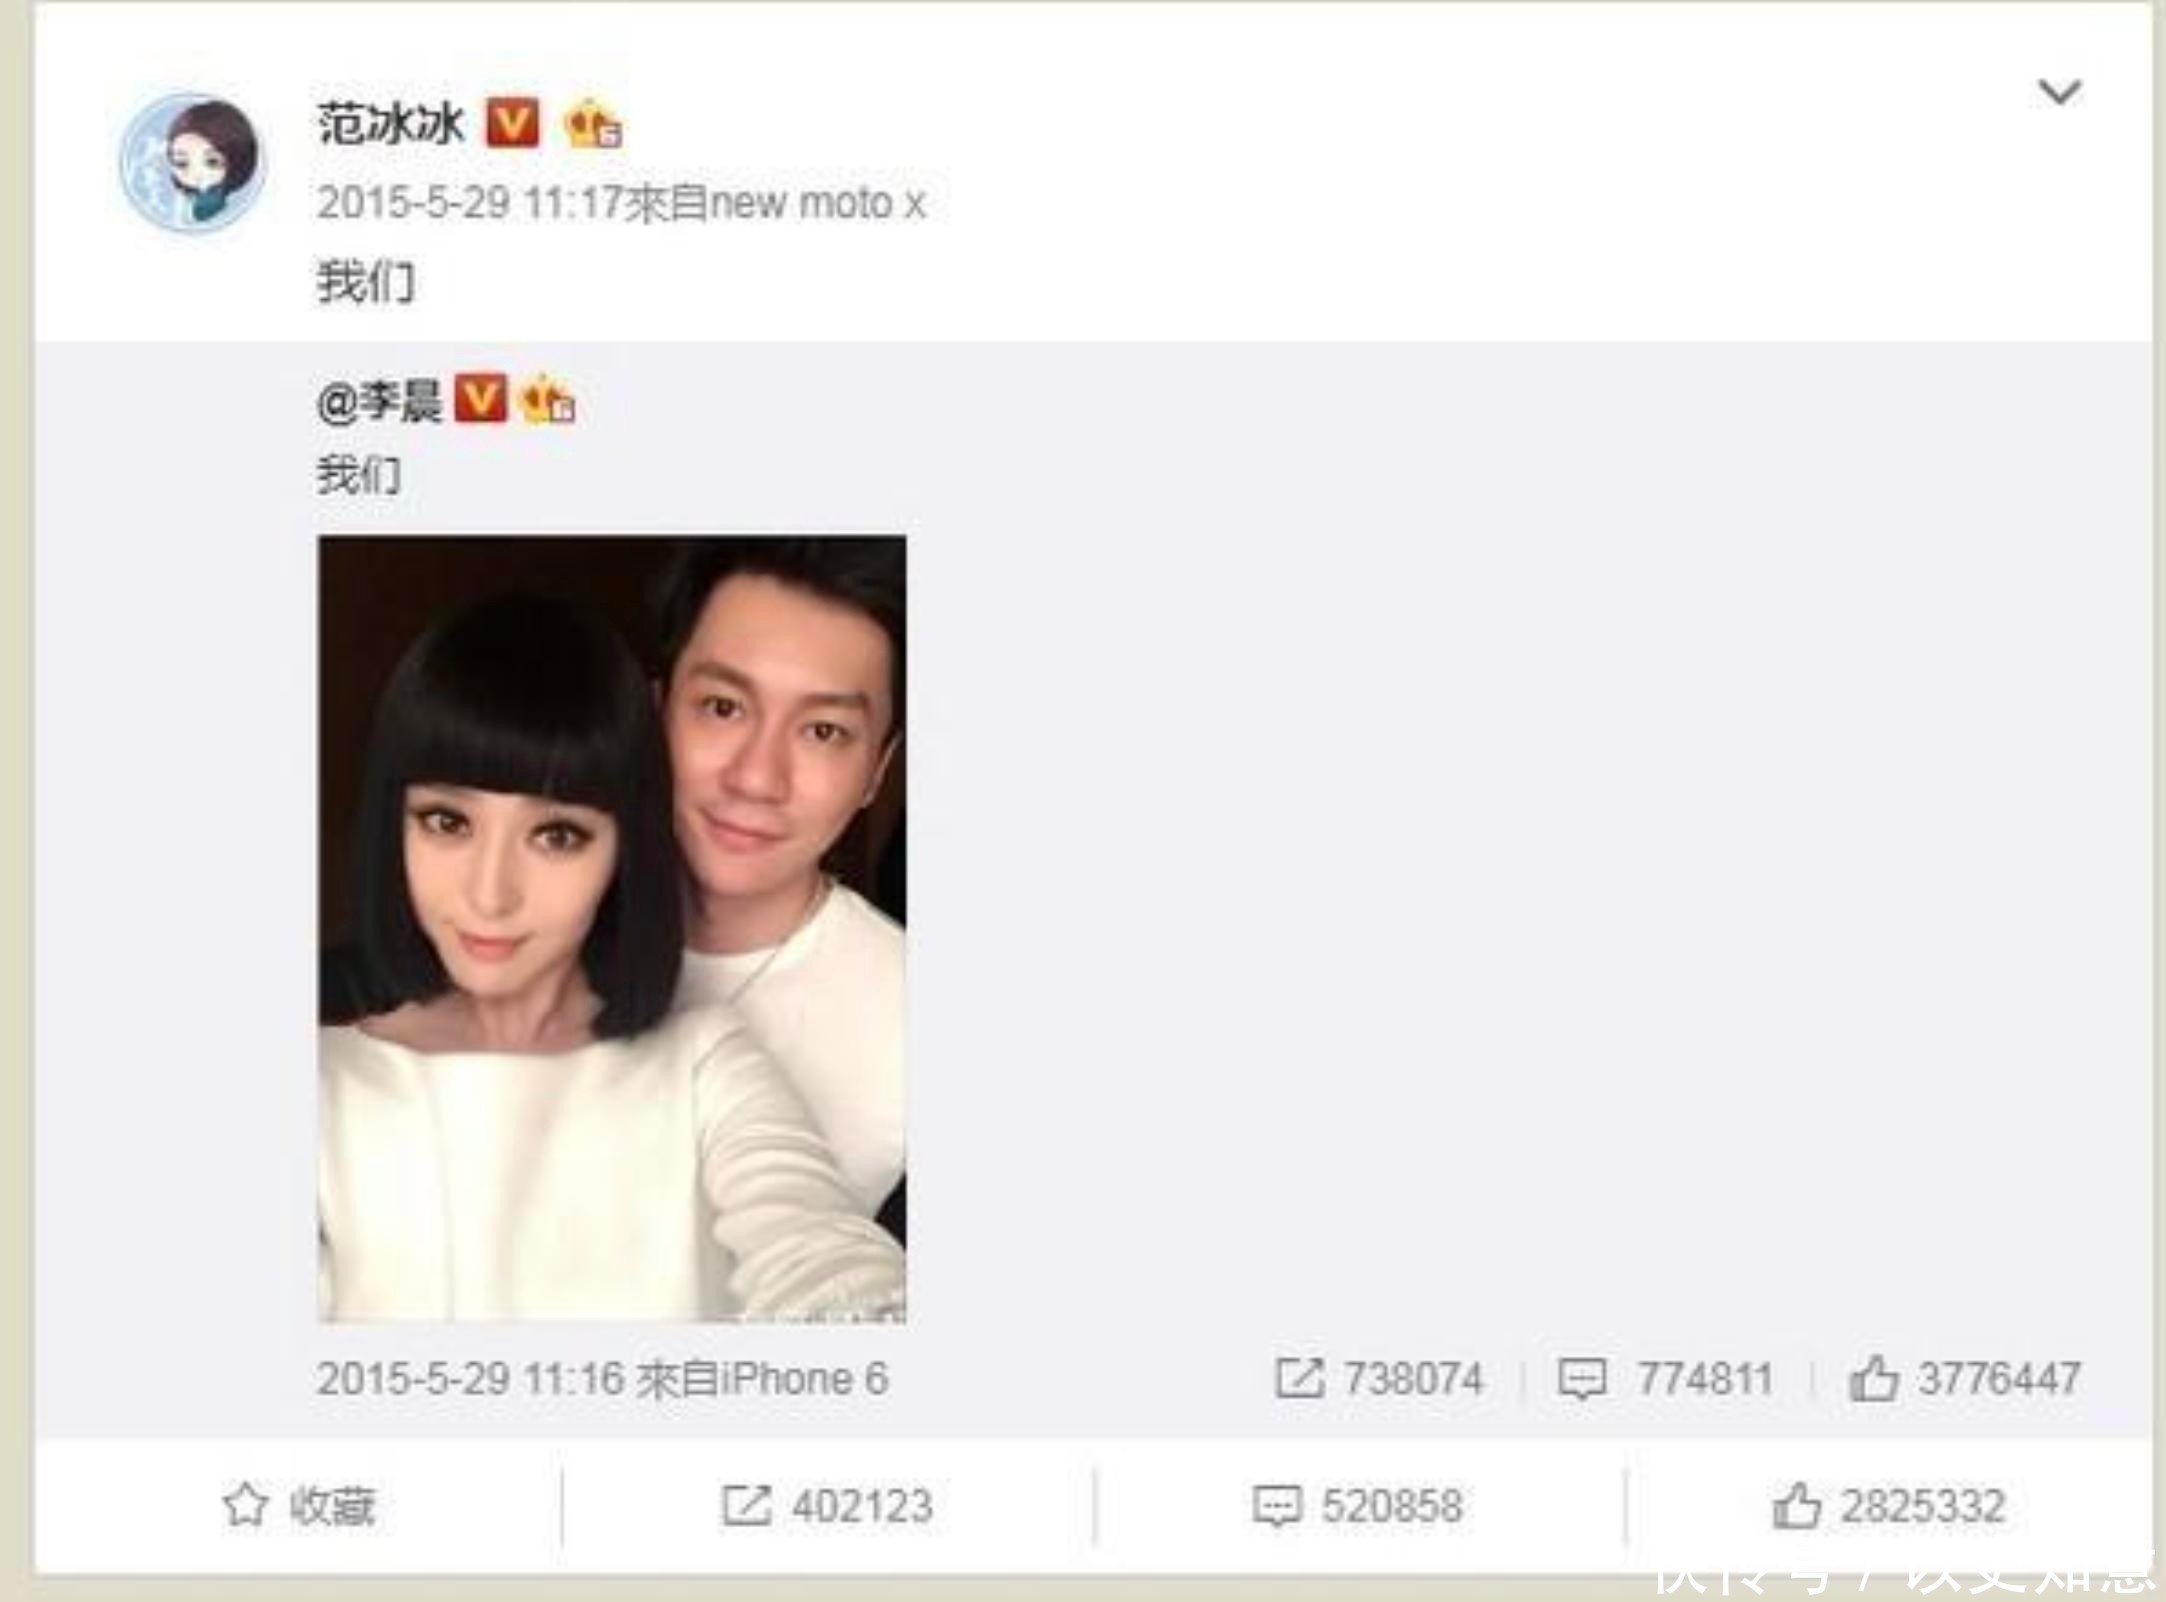Like this post showing 2825332

point(1889,1506)
